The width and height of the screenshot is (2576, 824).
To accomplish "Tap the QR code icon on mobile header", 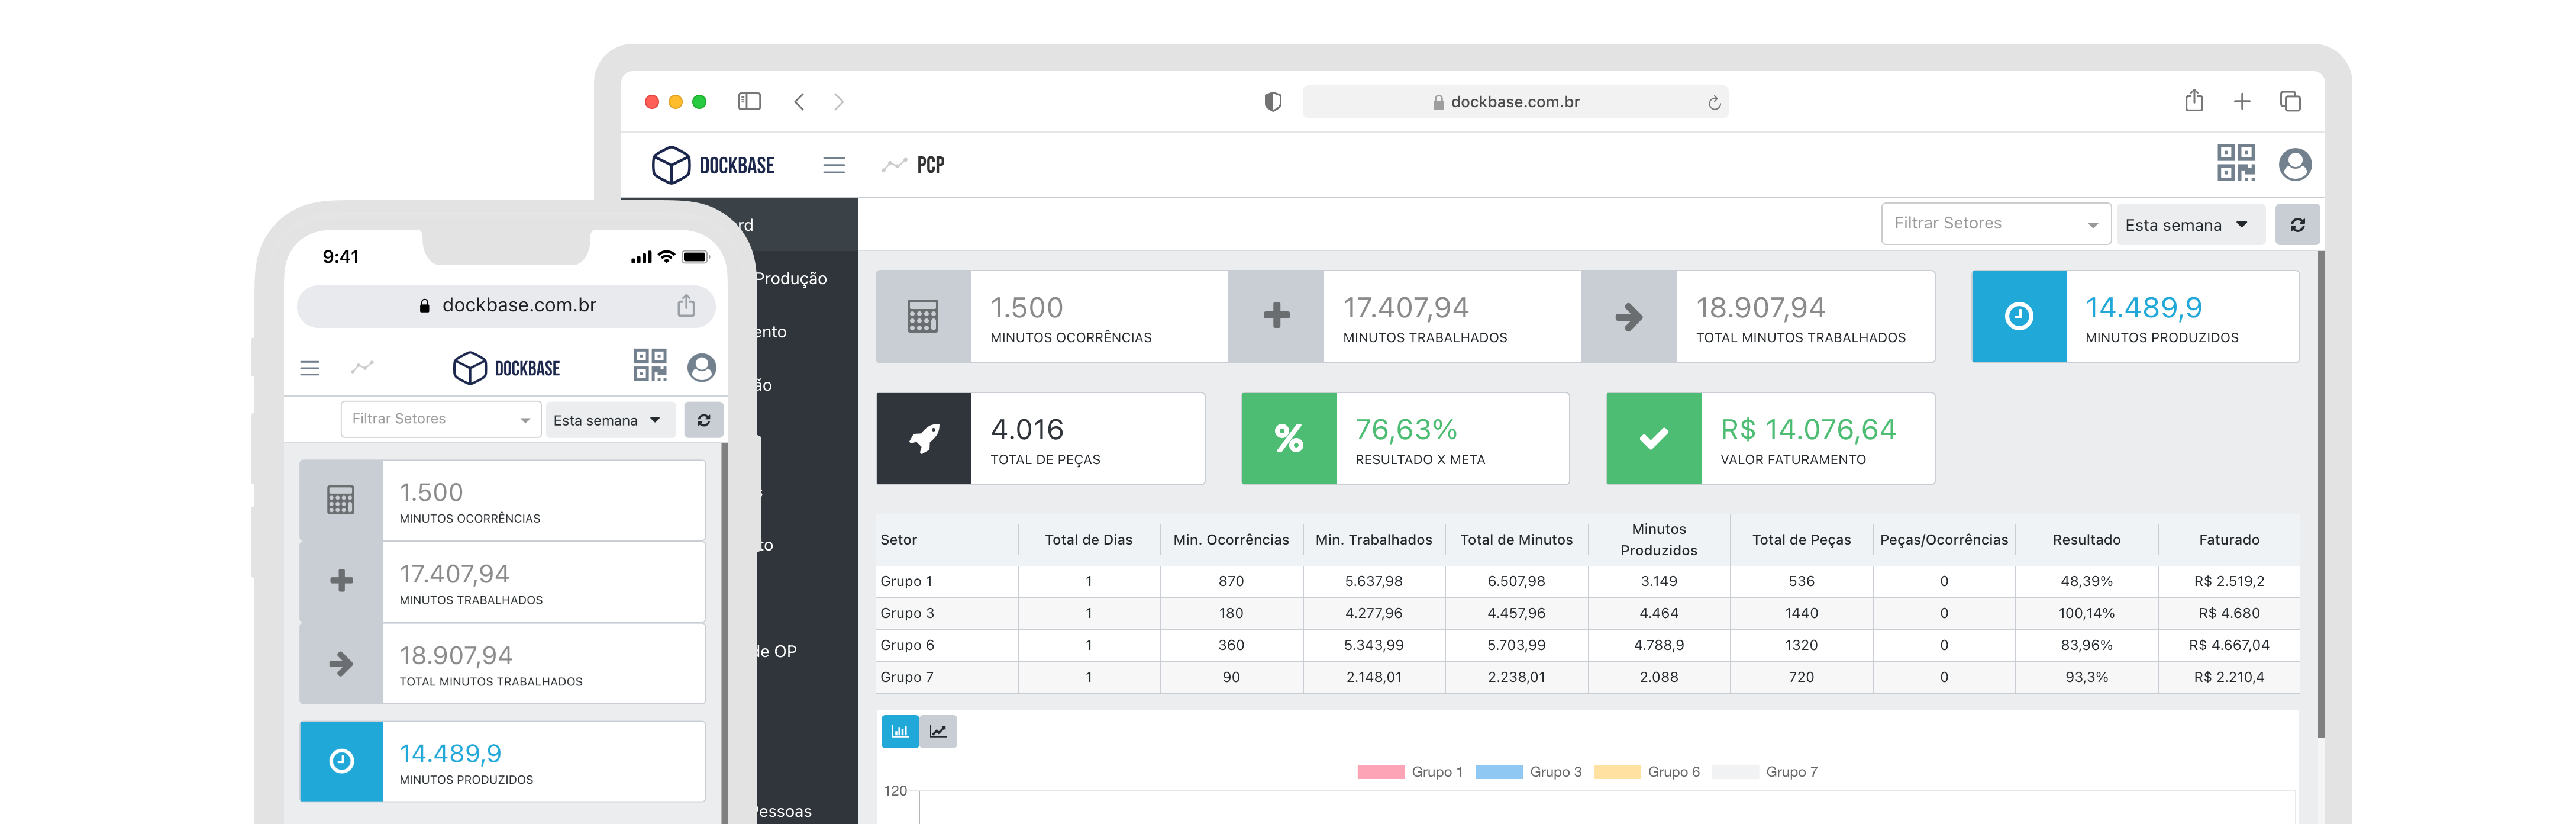I will tap(649, 366).
